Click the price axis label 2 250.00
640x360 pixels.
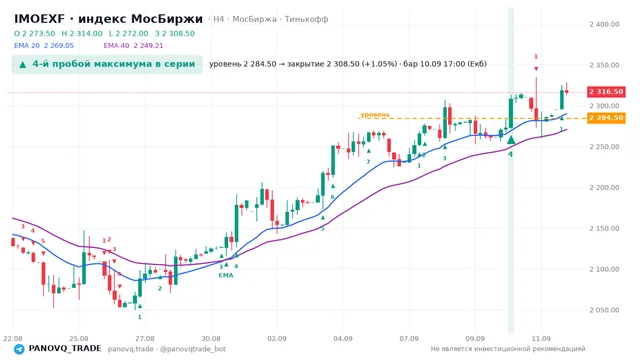coord(604,147)
